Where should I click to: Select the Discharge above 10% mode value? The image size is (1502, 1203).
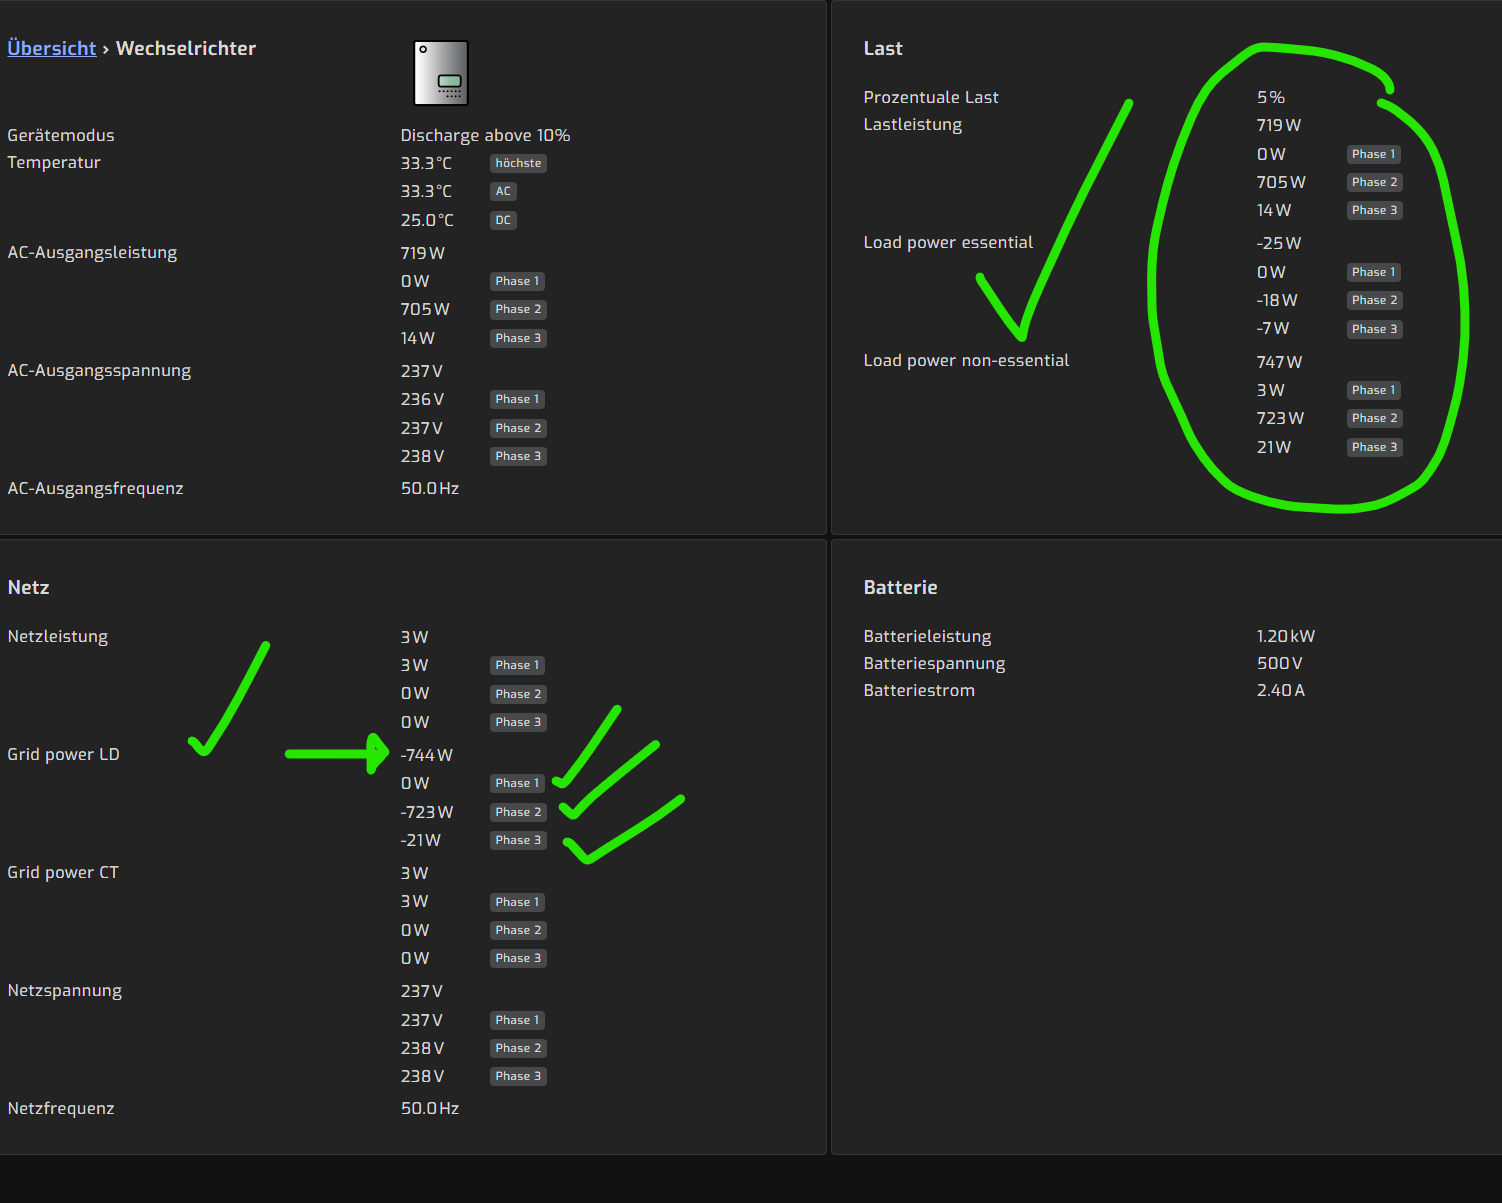pyautogui.click(x=485, y=135)
